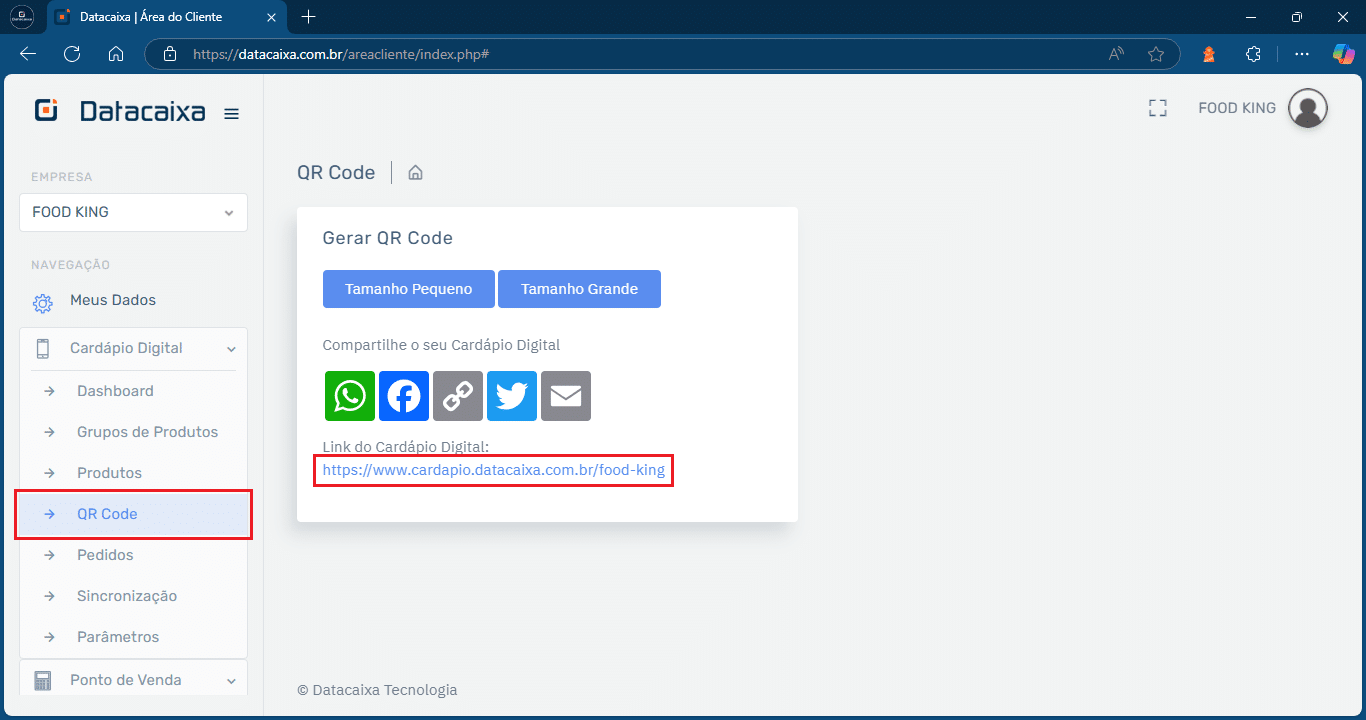This screenshot has height=720, width=1366.
Task: Click the browser address bar
Action: (x=640, y=54)
